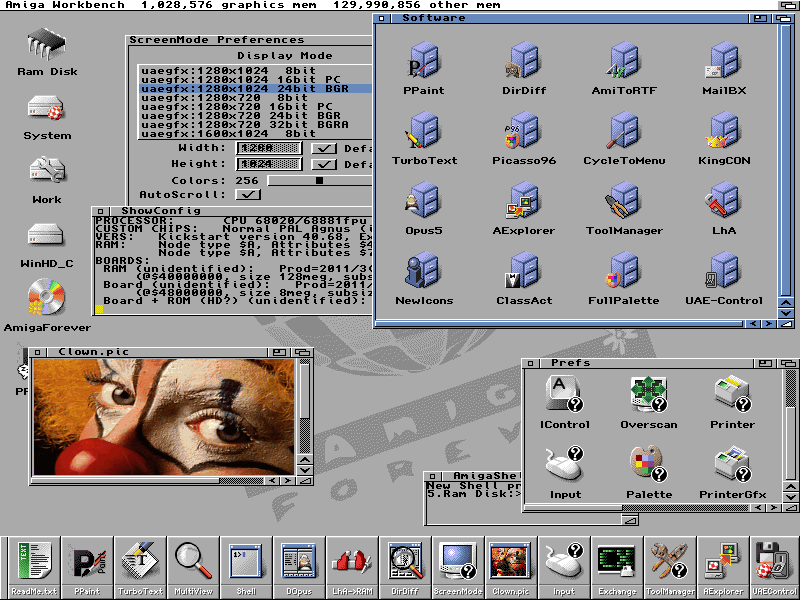Select uaegfx:1280x720 8bit display mode
The height and width of the screenshot is (600, 800).
click(256, 97)
